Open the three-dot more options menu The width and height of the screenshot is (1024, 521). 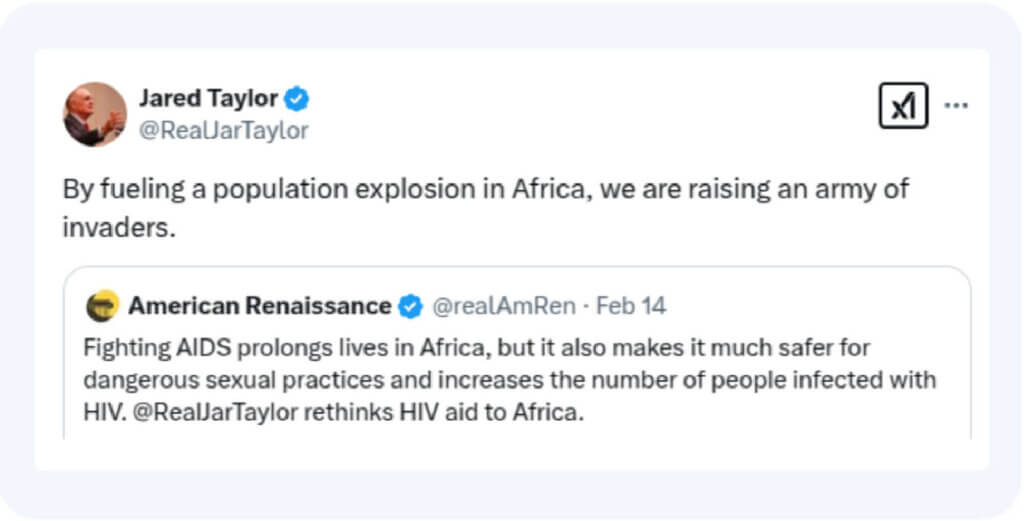point(956,106)
